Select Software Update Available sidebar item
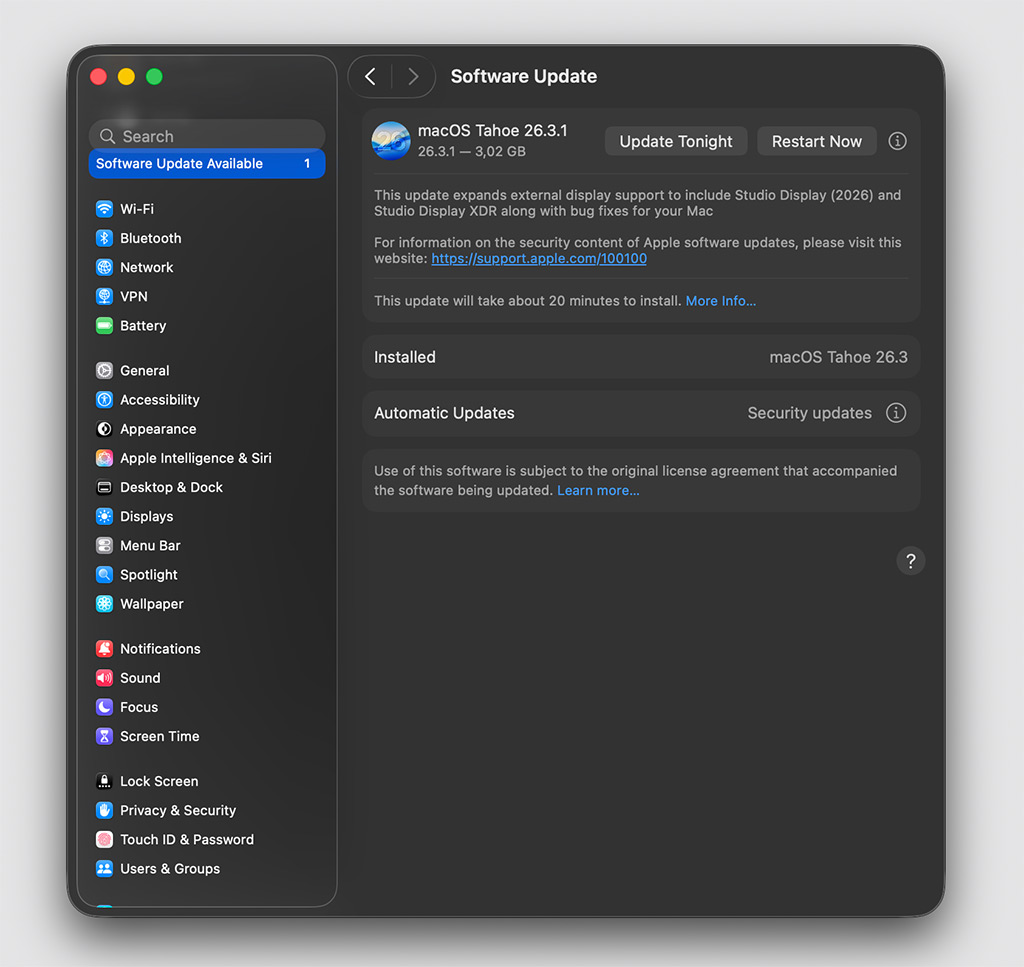1024x967 pixels. 207,163
